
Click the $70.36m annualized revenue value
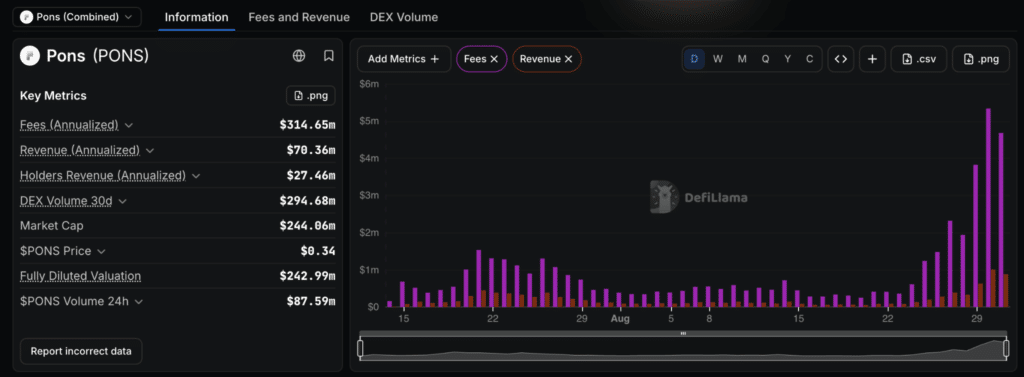pos(311,150)
